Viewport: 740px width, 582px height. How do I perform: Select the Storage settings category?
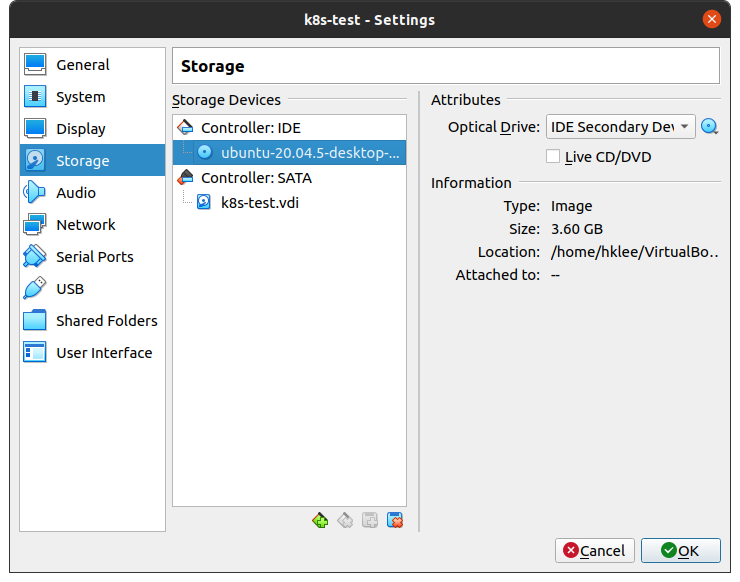pyautogui.click(x=92, y=160)
